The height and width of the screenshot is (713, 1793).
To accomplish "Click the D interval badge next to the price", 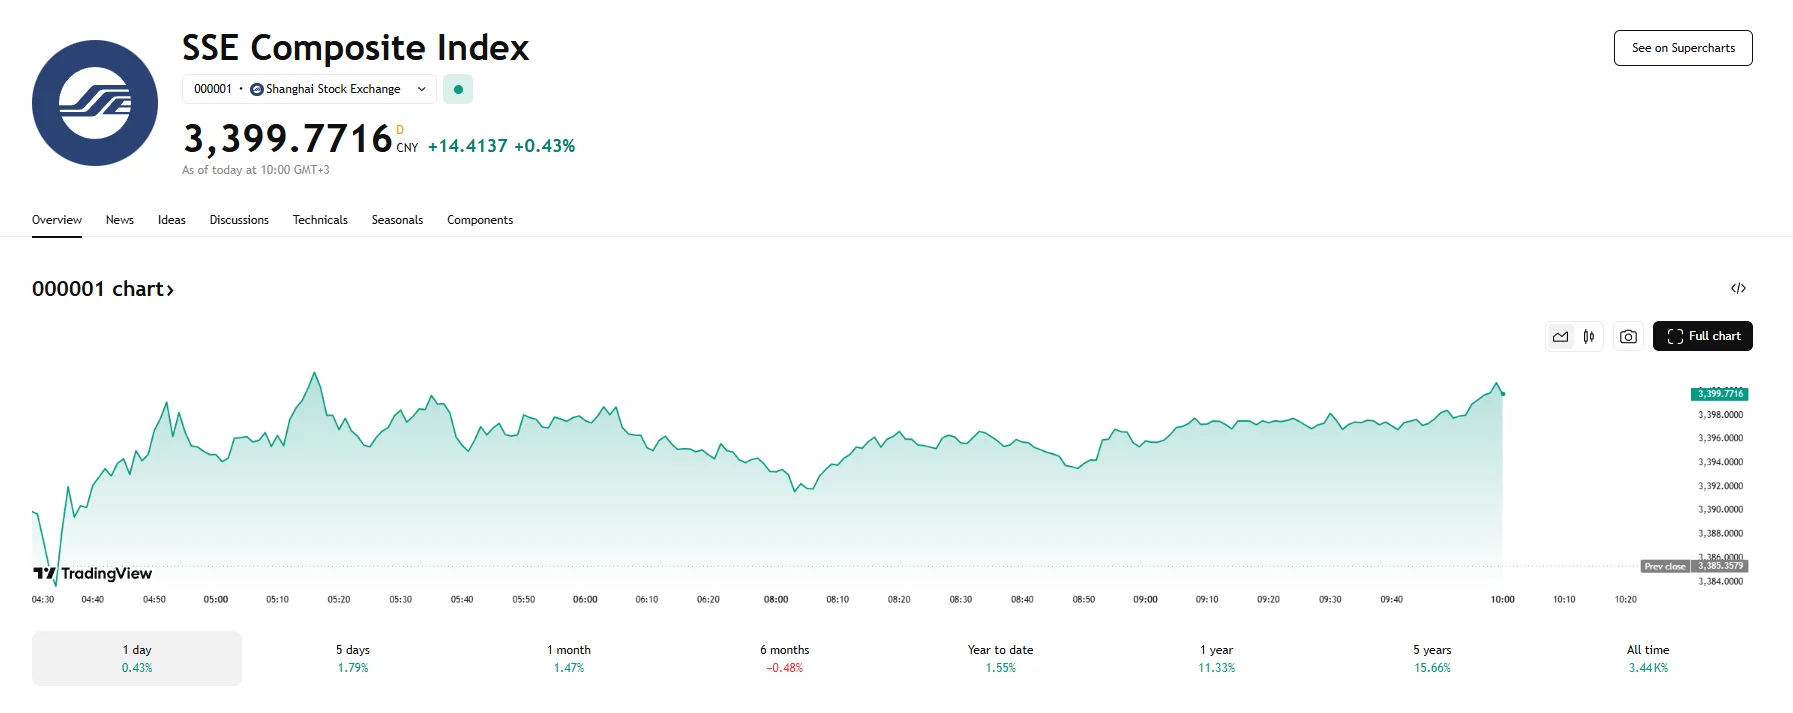I will click(x=401, y=130).
